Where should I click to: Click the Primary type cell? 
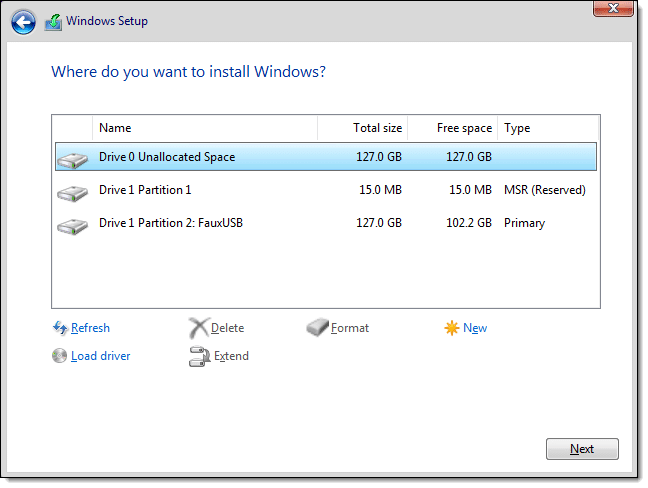(x=524, y=224)
